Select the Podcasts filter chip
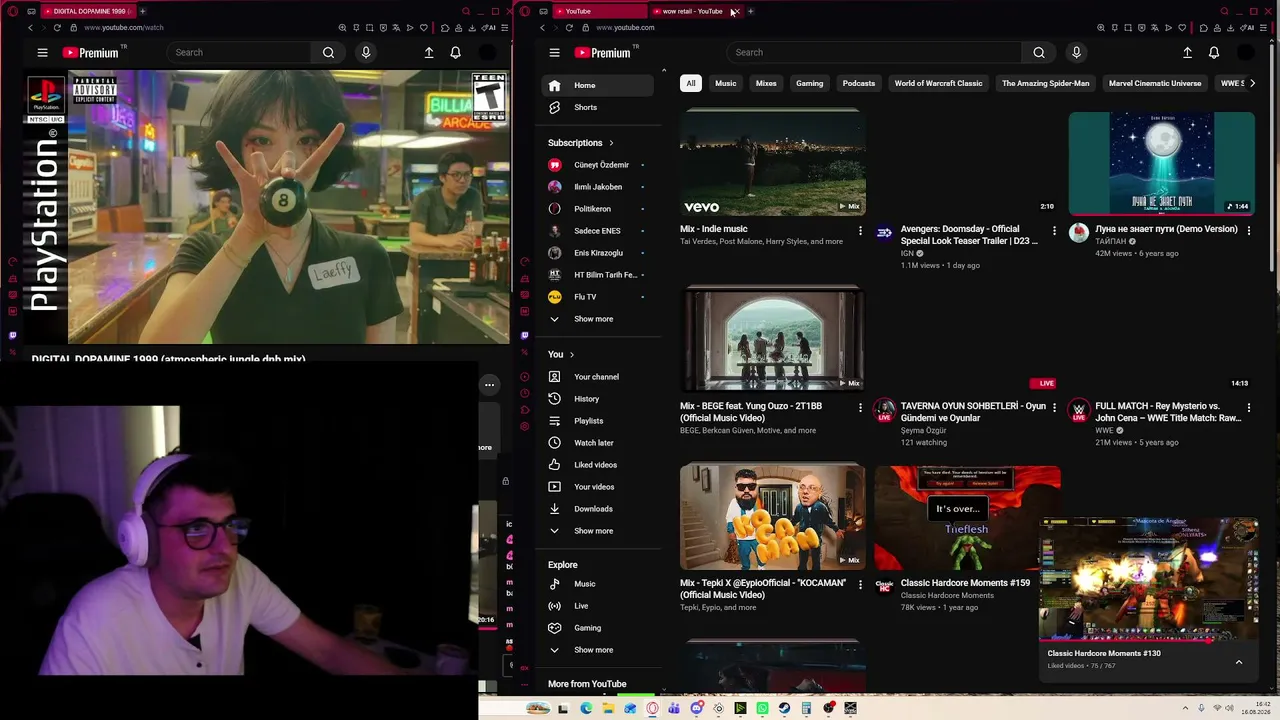 pos(859,83)
